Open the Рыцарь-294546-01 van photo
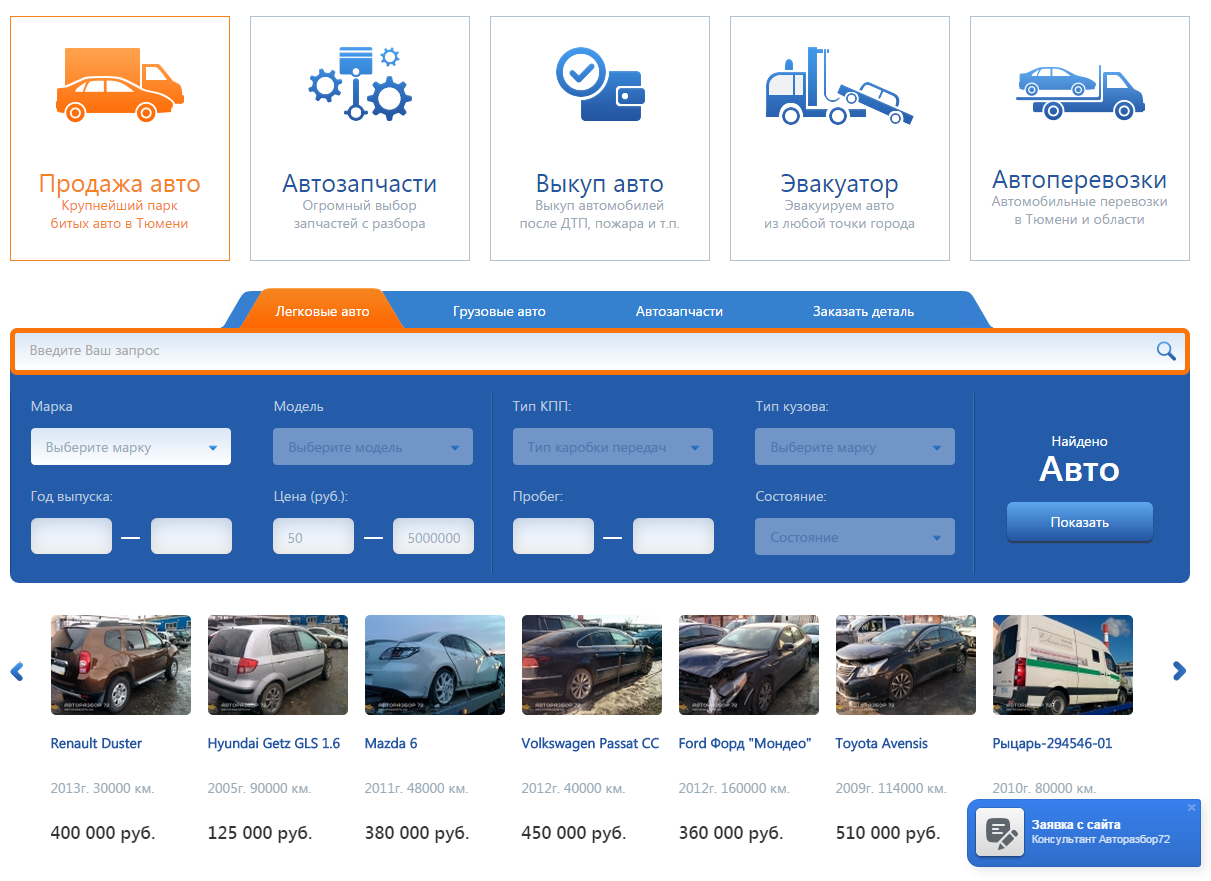Screen dimensions: 1211x881 click(1063, 665)
